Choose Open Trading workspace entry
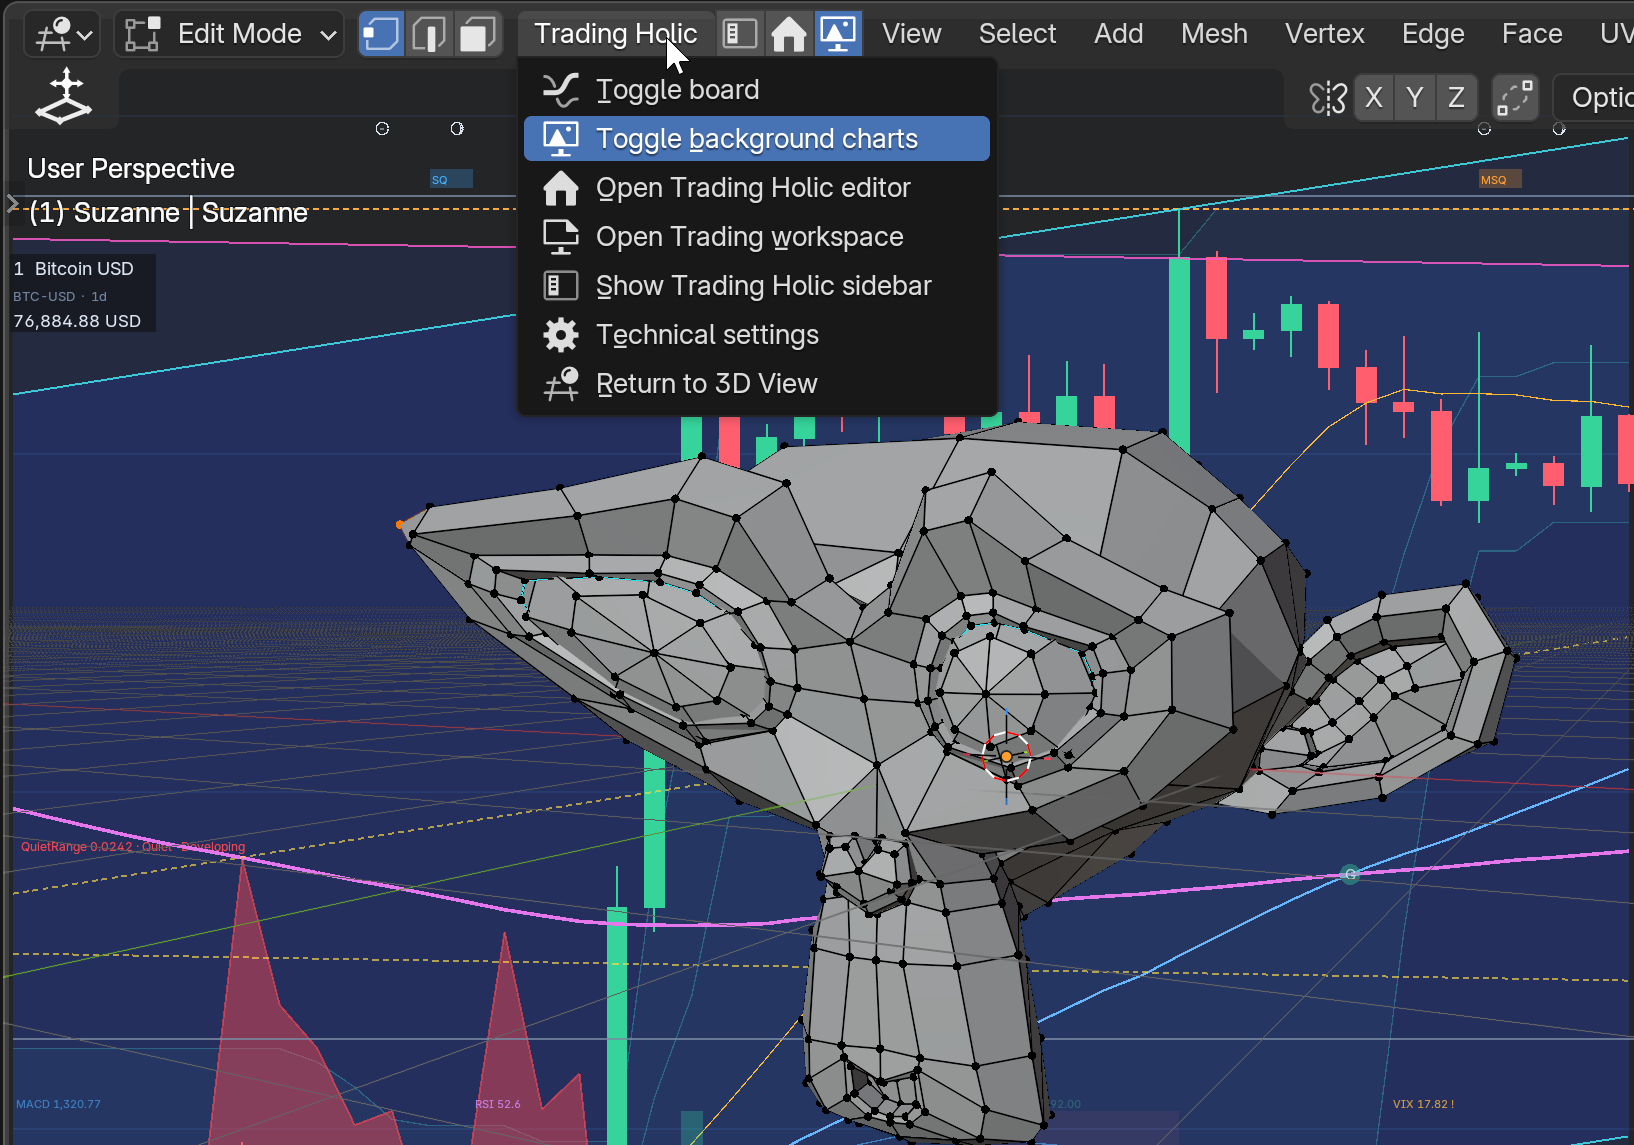This screenshot has width=1634, height=1145. [757, 237]
